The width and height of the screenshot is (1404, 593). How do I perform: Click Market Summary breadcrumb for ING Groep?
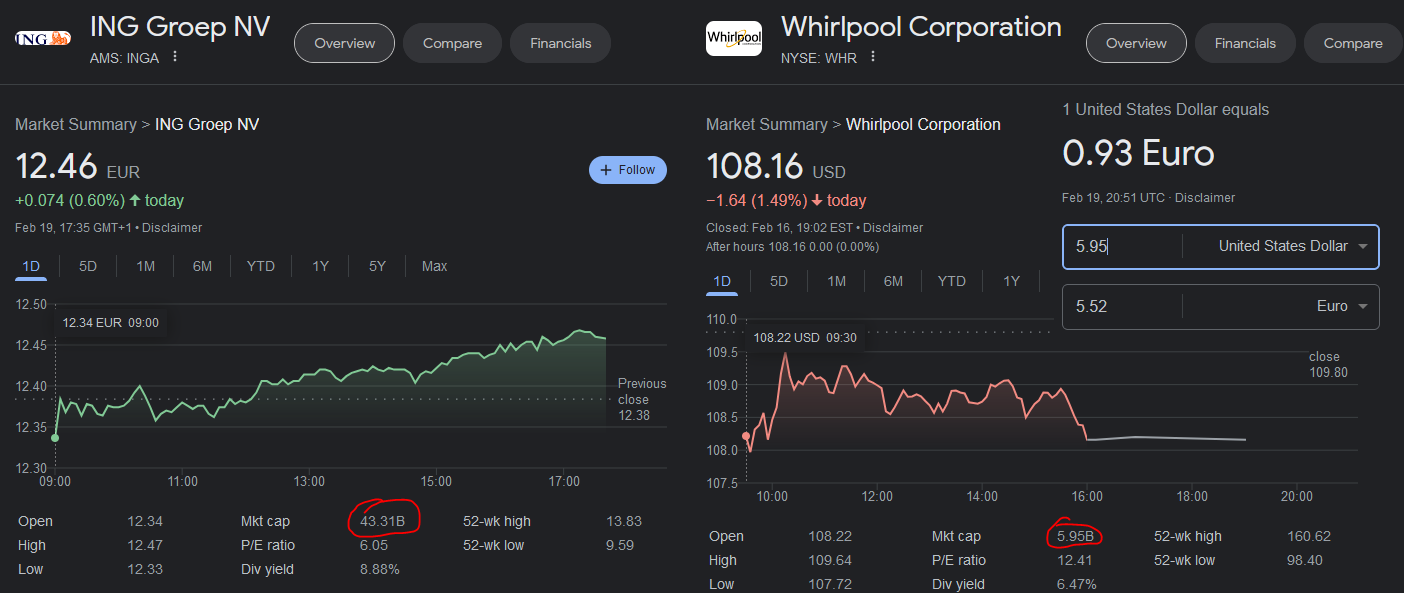pos(76,124)
